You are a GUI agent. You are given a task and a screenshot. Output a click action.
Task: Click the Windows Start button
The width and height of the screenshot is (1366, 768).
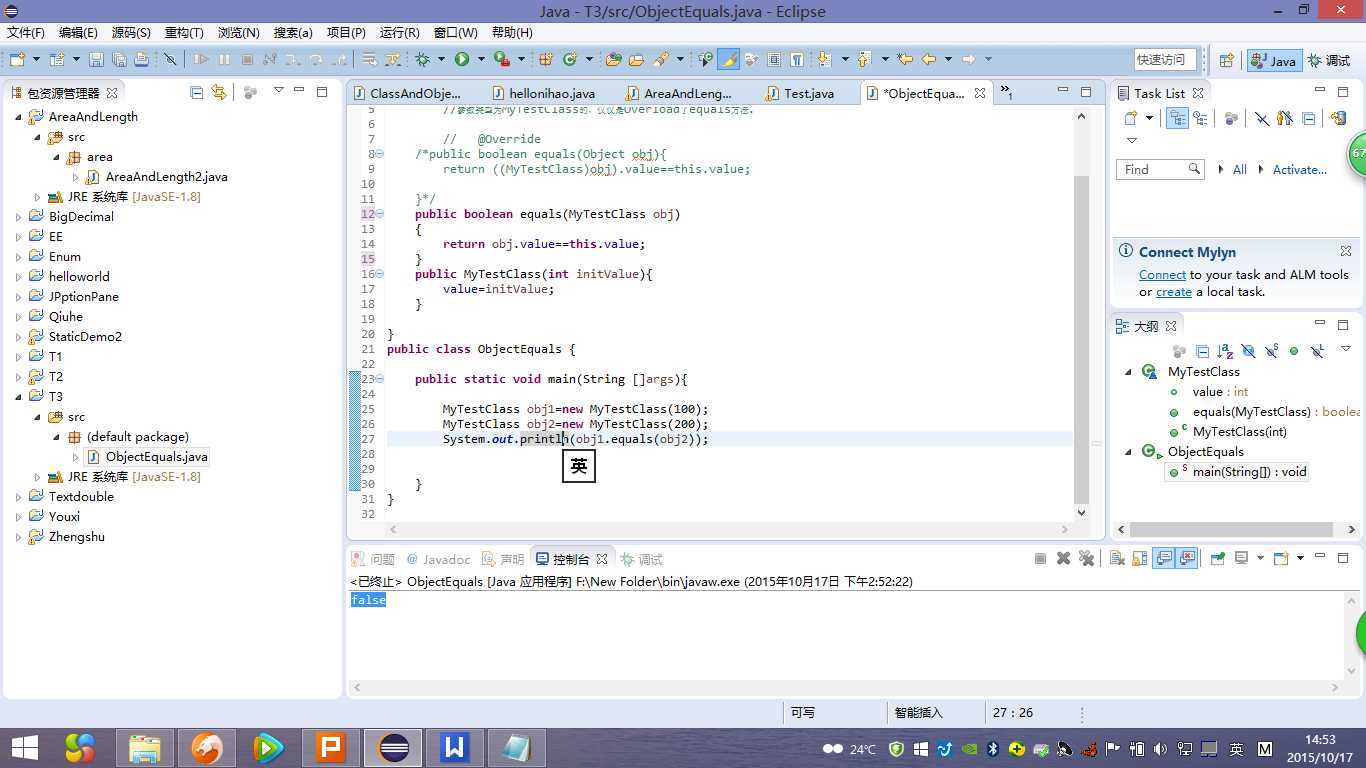point(24,747)
